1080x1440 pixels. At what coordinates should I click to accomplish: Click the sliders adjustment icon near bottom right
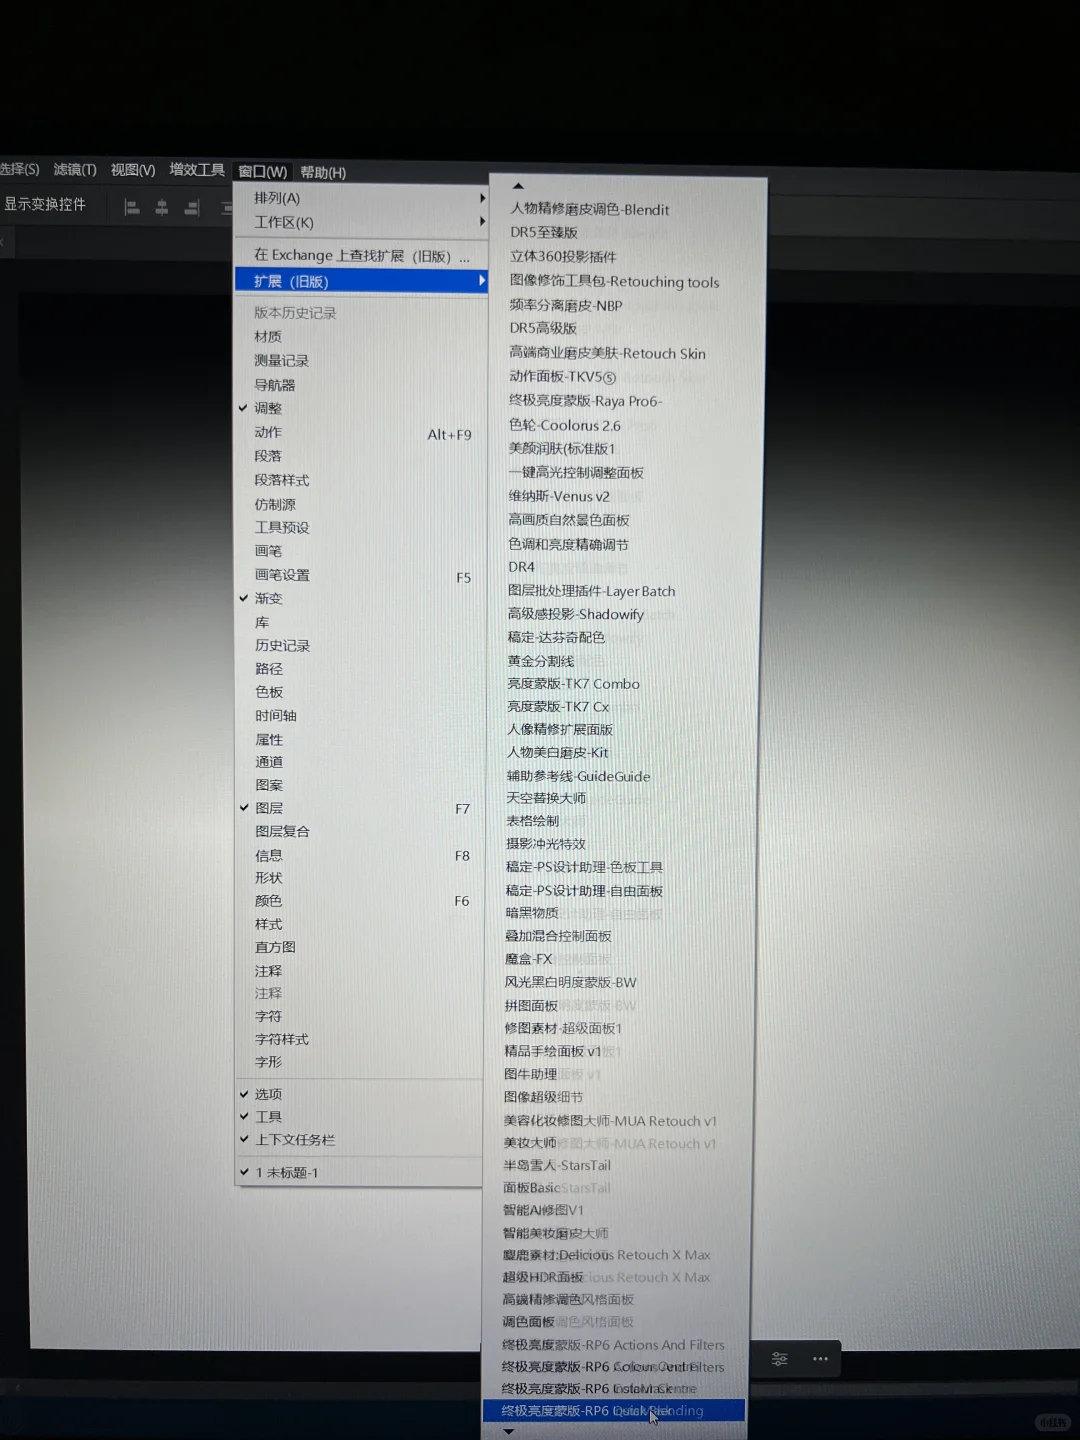click(780, 1359)
